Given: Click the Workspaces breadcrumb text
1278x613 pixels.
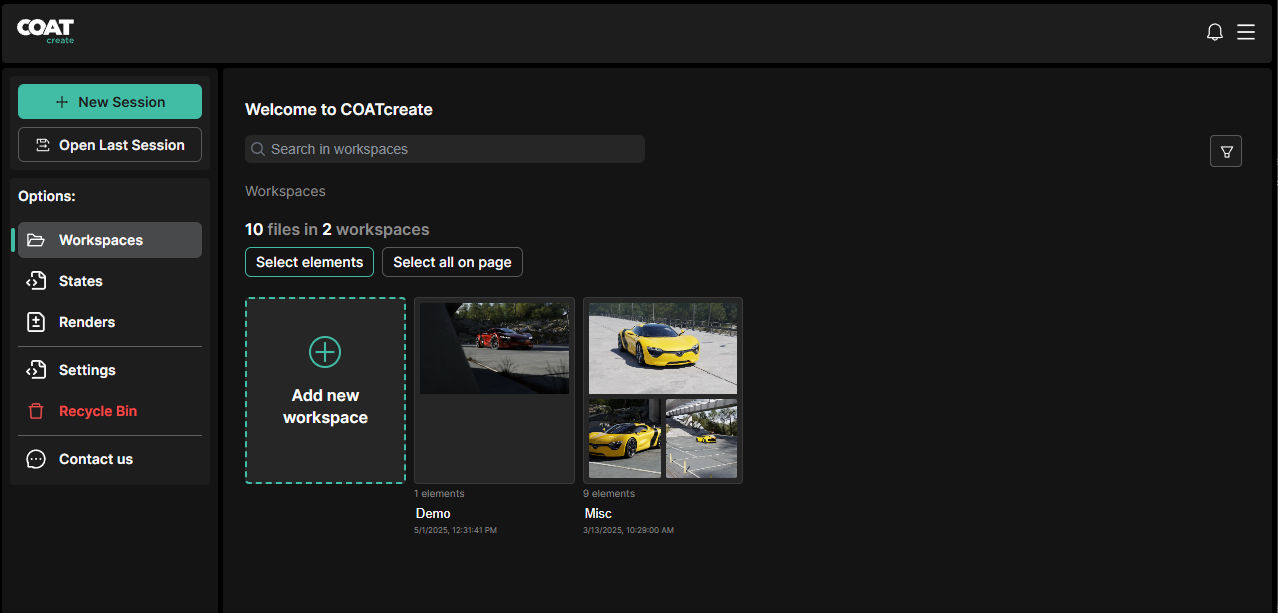Looking at the screenshot, I should (285, 191).
